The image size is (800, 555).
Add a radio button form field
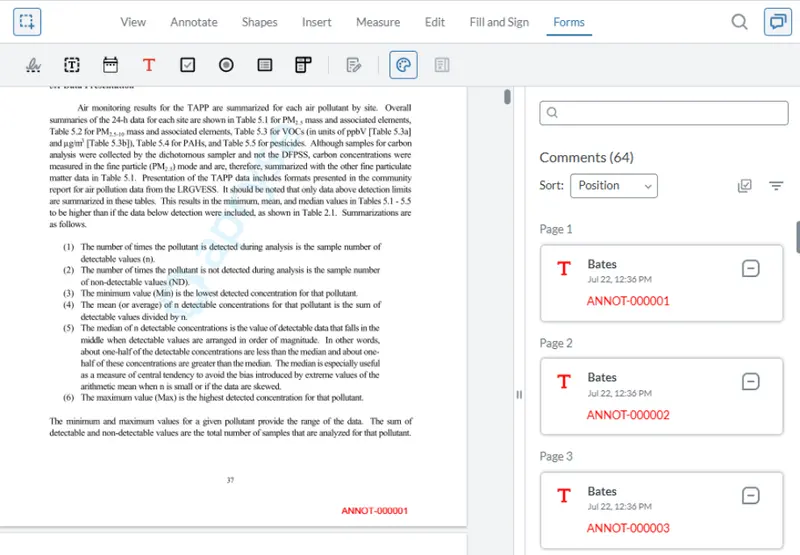226,65
